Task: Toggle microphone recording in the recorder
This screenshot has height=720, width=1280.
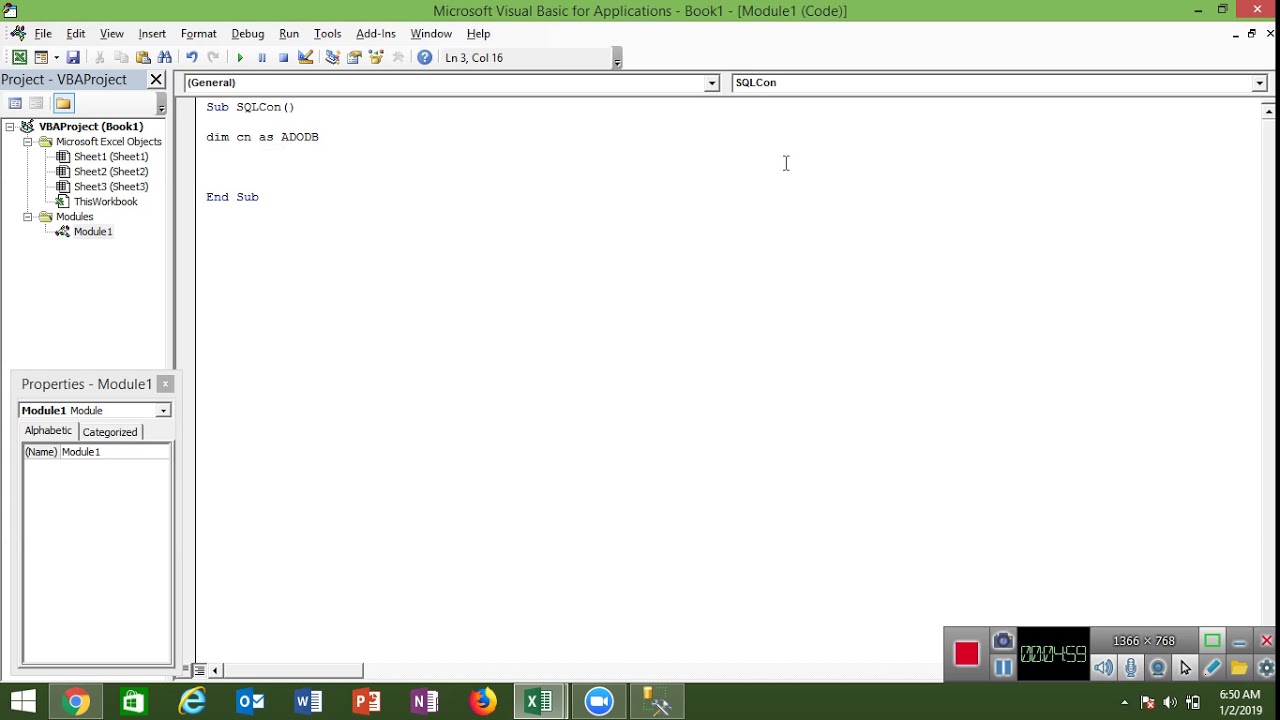Action: (1131, 668)
